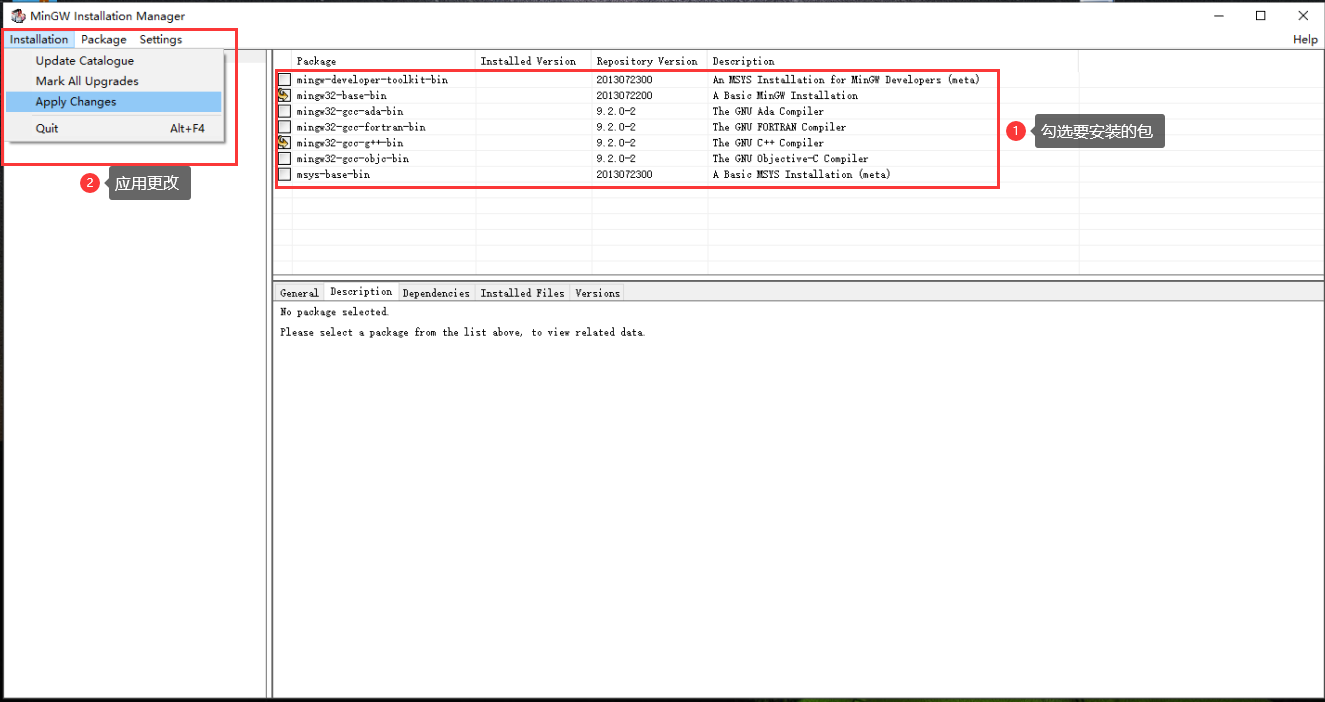This screenshot has width=1325, height=702.
Task: Toggle the mingw32-gcc-fortran-bin checkbox
Action: (x=285, y=127)
